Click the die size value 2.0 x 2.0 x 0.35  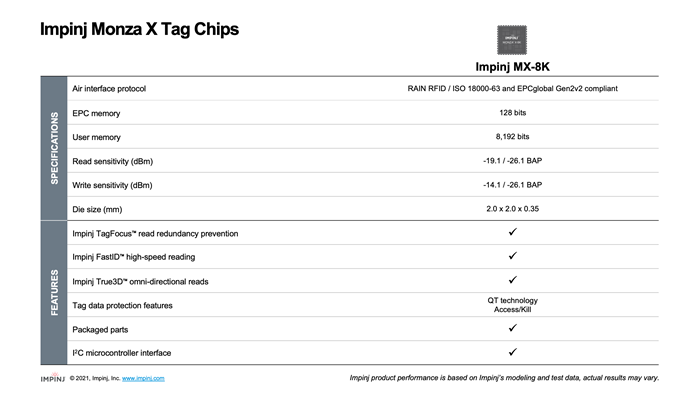512,209
